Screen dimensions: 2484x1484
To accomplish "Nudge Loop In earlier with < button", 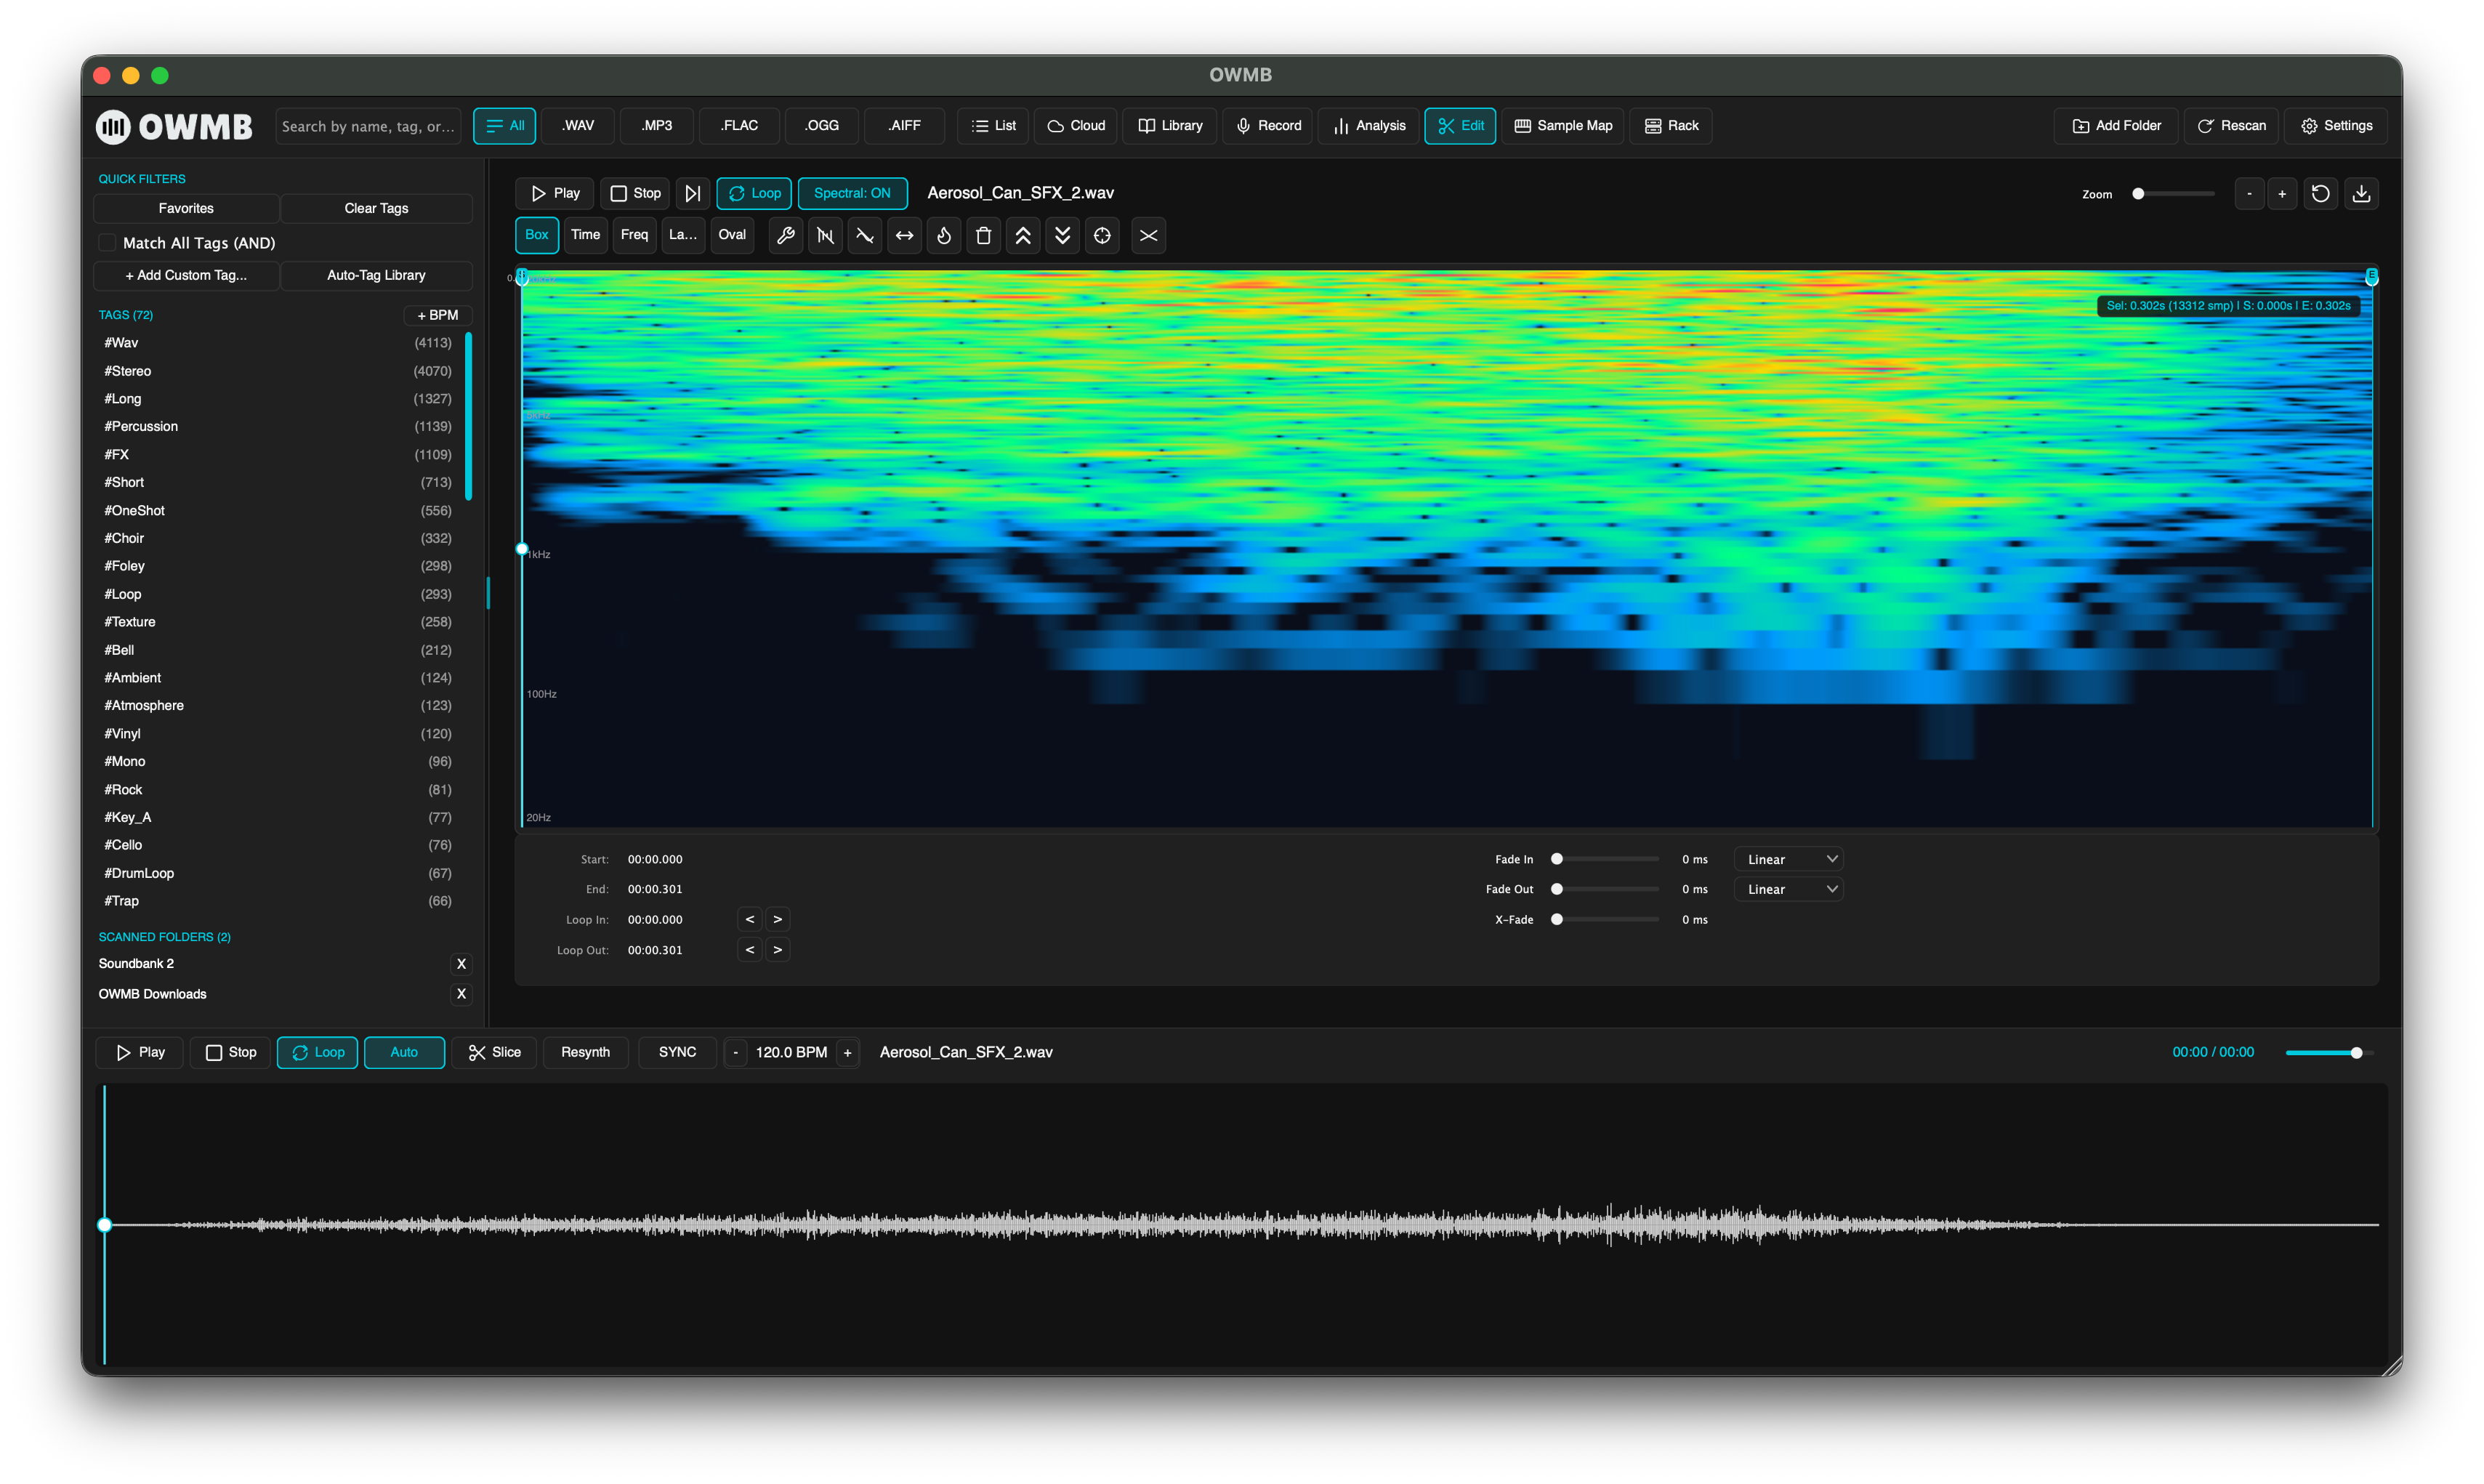I will (749, 919).
